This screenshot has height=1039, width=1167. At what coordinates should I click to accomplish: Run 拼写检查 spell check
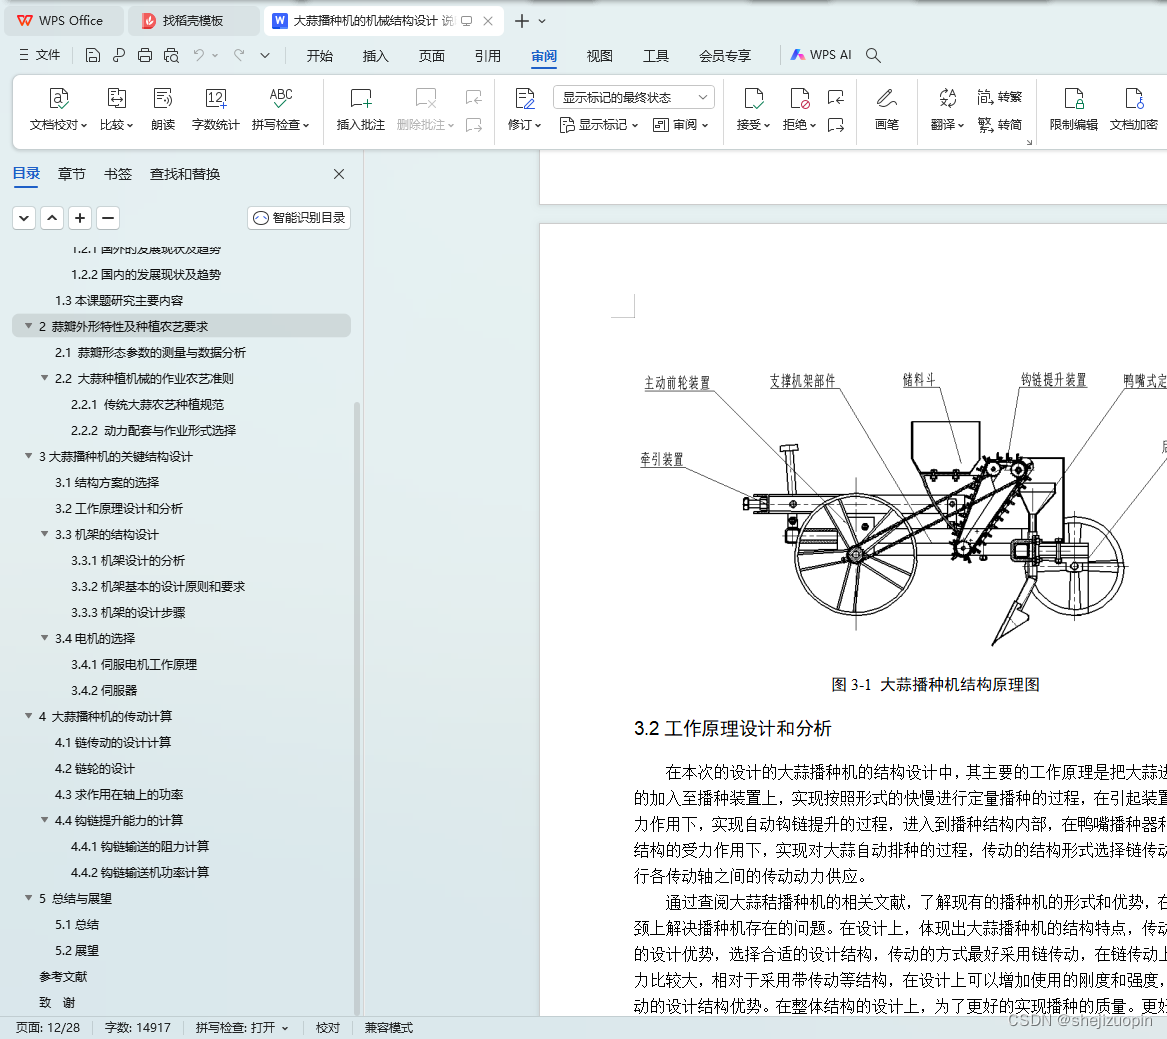(281, 109)
